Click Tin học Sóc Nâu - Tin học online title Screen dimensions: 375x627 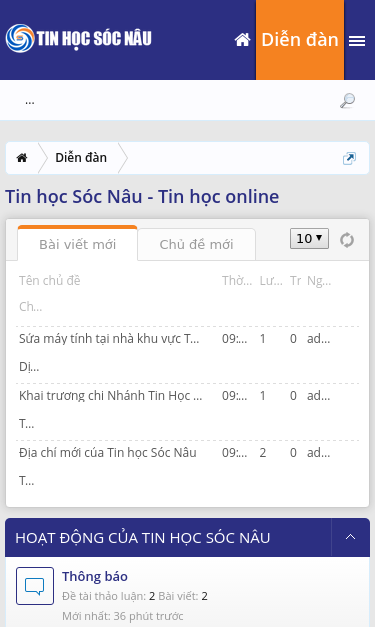pyautogui.click(x=142, y=196)
